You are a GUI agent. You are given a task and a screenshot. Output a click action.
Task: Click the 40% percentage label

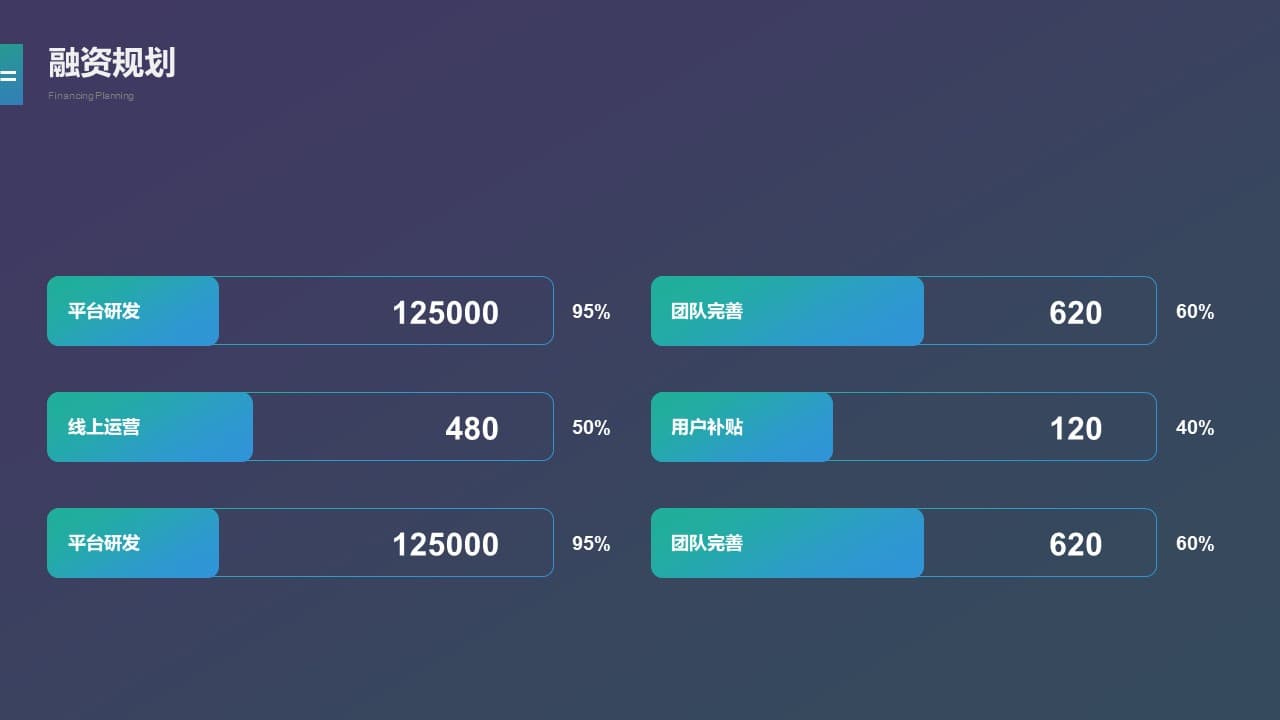(1195, 428)
